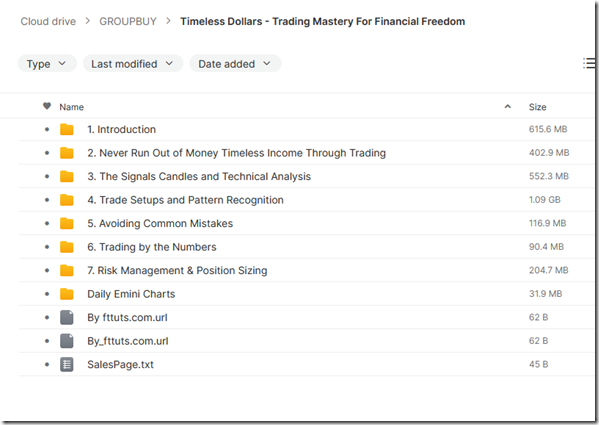This screenshot has width=599, height=425.
Task: Open the Date added filter dropdown
Action: click(x=235, y=64)
